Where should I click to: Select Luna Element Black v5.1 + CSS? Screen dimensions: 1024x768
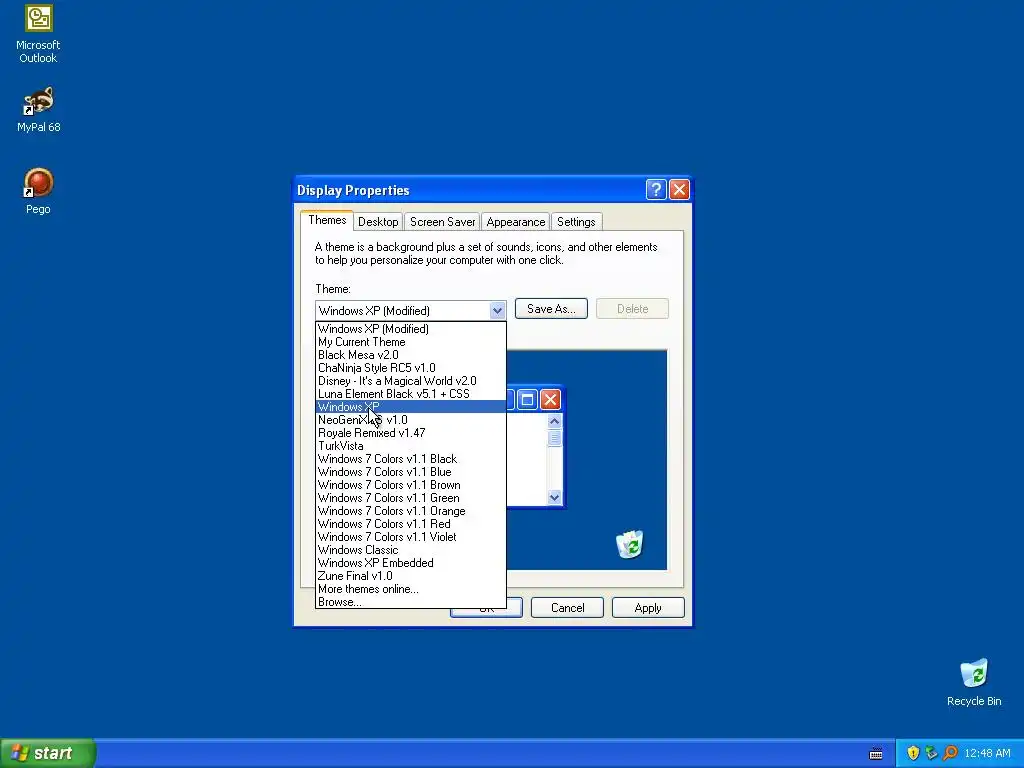(x=411, y=394)
